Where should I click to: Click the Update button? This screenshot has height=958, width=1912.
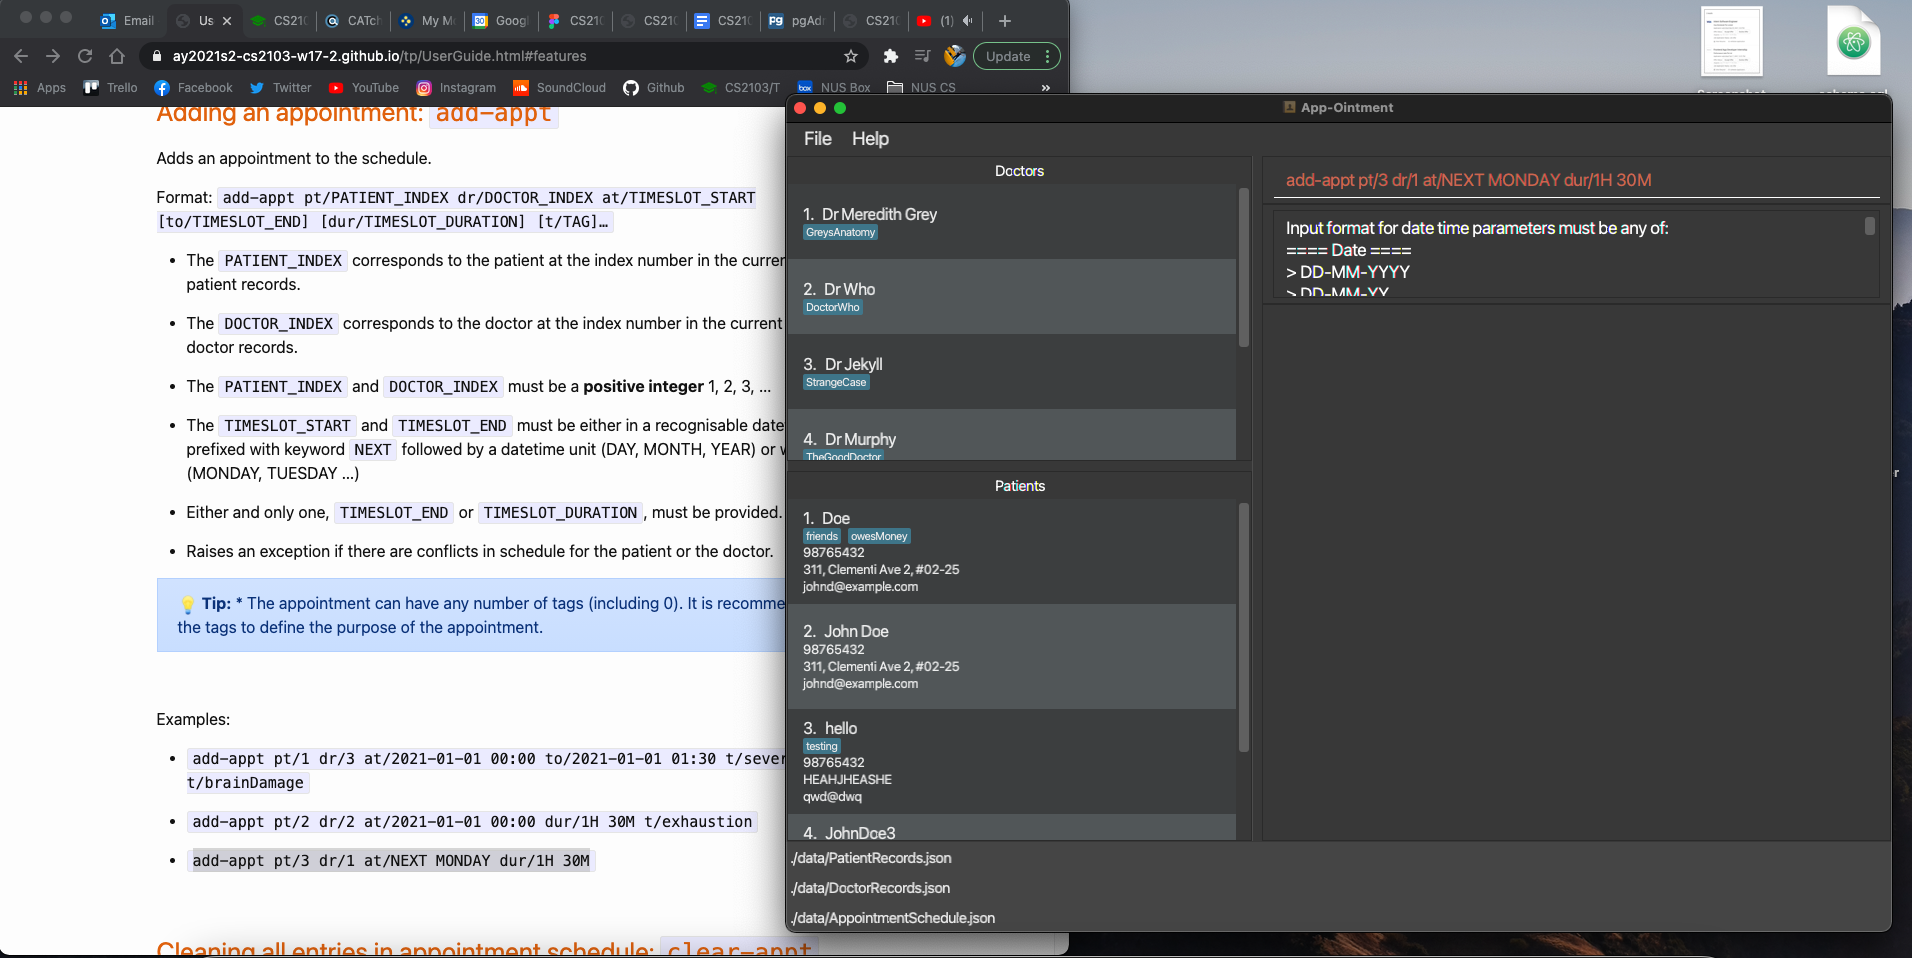pyautogui.click(x=1009, y=56)
